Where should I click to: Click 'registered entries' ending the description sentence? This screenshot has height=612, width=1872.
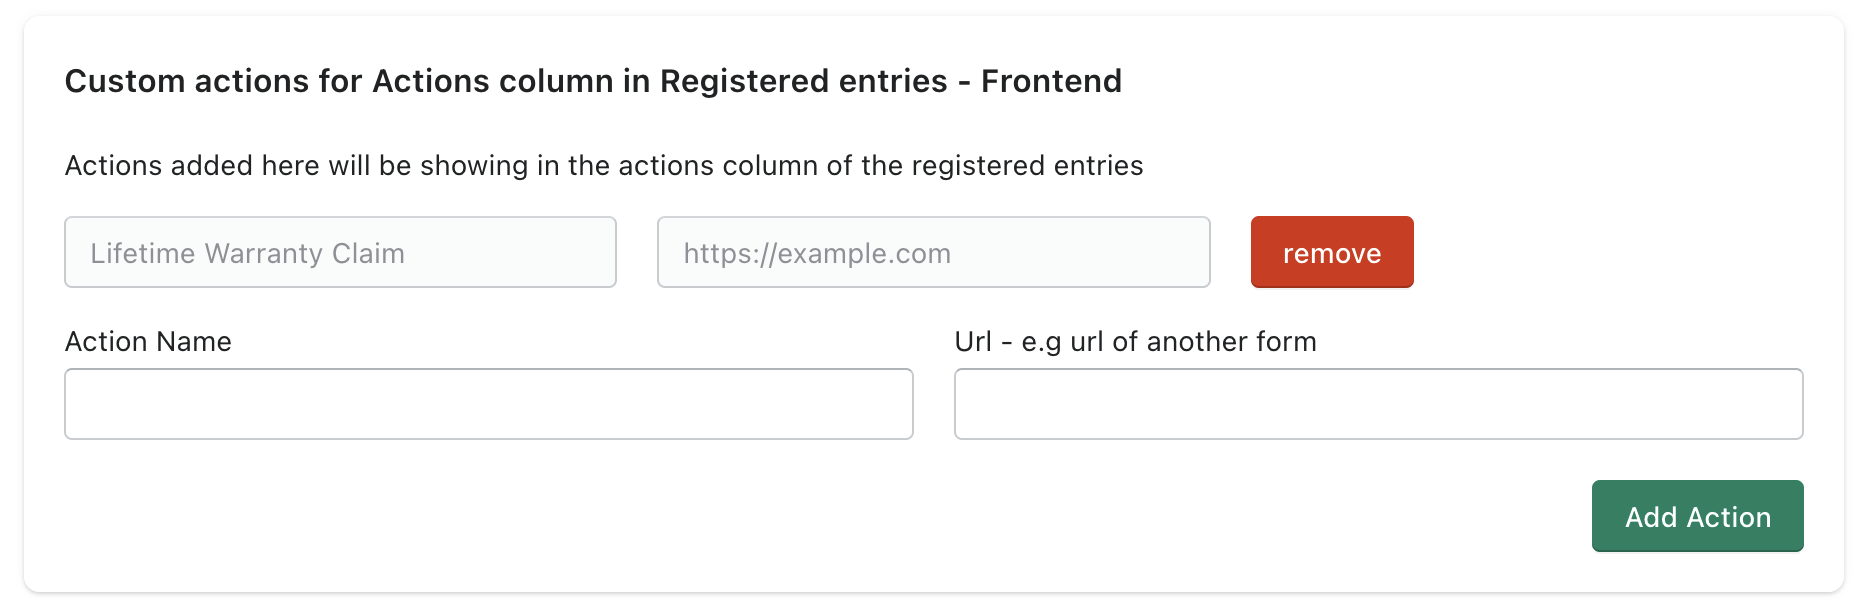(1027, 166)
